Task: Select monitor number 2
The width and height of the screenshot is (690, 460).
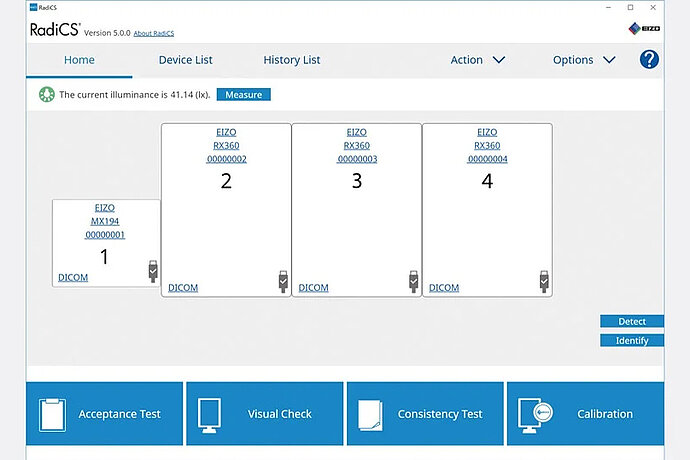Action: (226, 181)
